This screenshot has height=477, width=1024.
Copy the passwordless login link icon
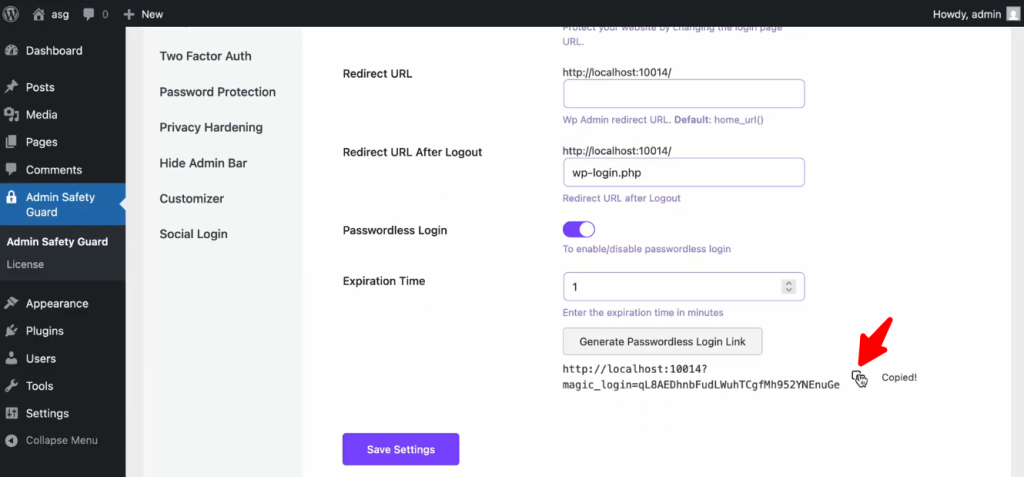858,377
